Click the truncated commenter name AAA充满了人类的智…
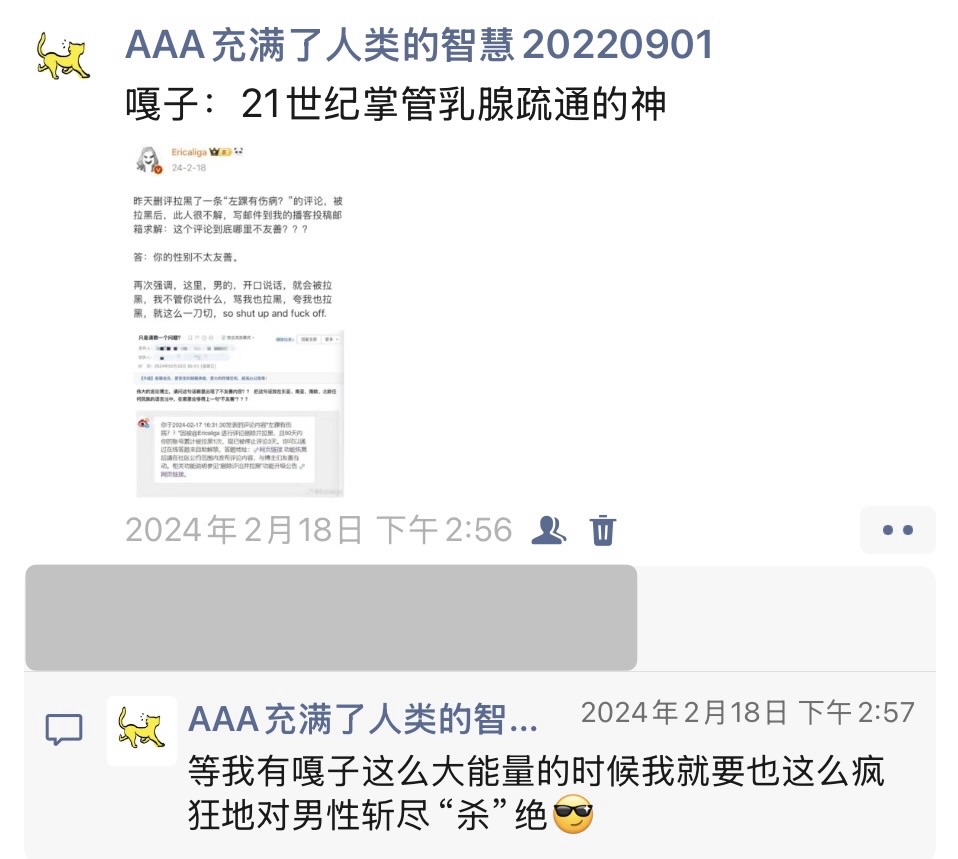 pyautogui.click(x=363, y=718)
